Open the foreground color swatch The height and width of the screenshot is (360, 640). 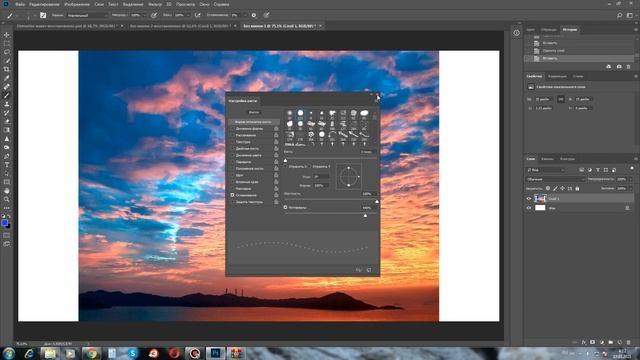click(x=4, y=223)
